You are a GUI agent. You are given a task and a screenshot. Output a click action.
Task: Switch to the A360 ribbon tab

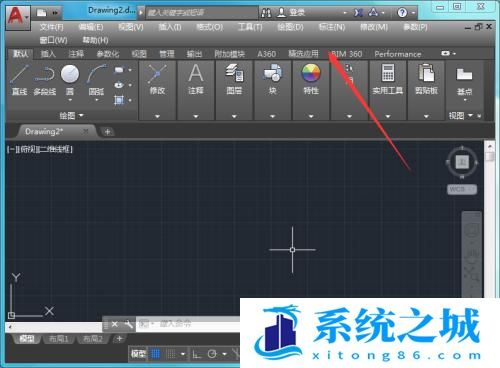(x=267, y=54)
